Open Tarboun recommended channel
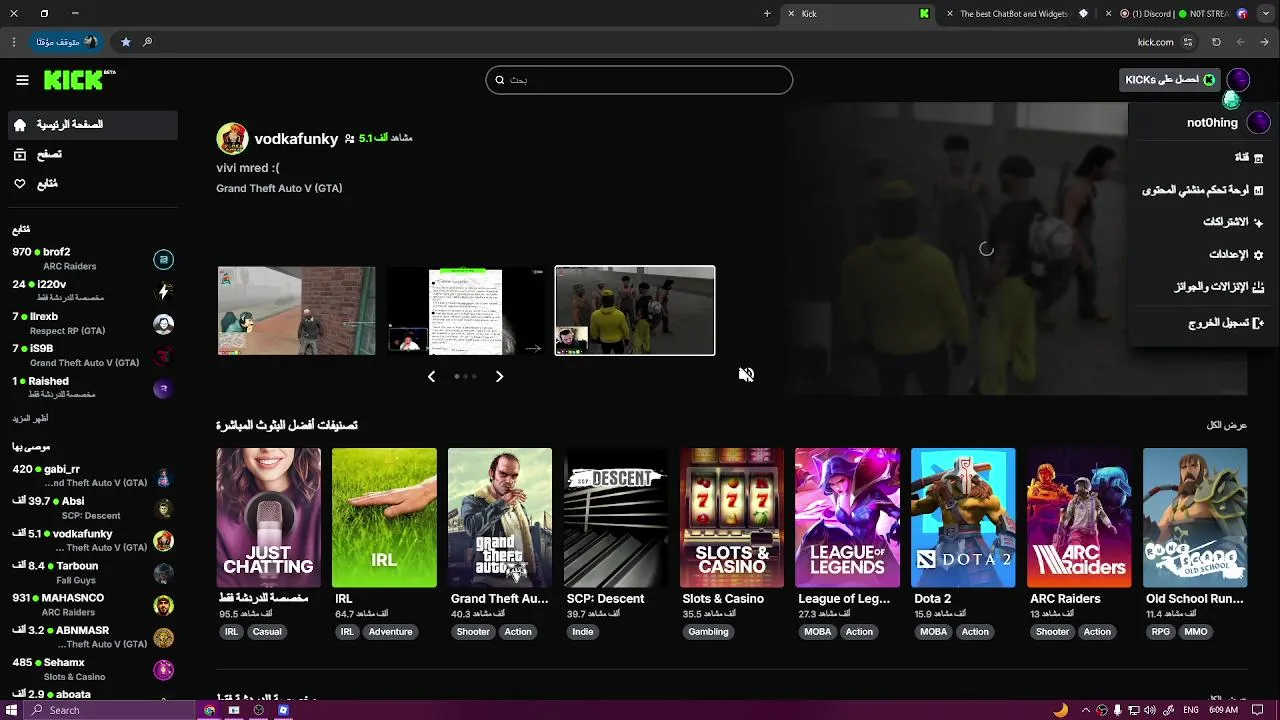Screen dimensions: 1280x720 (92, 572)
